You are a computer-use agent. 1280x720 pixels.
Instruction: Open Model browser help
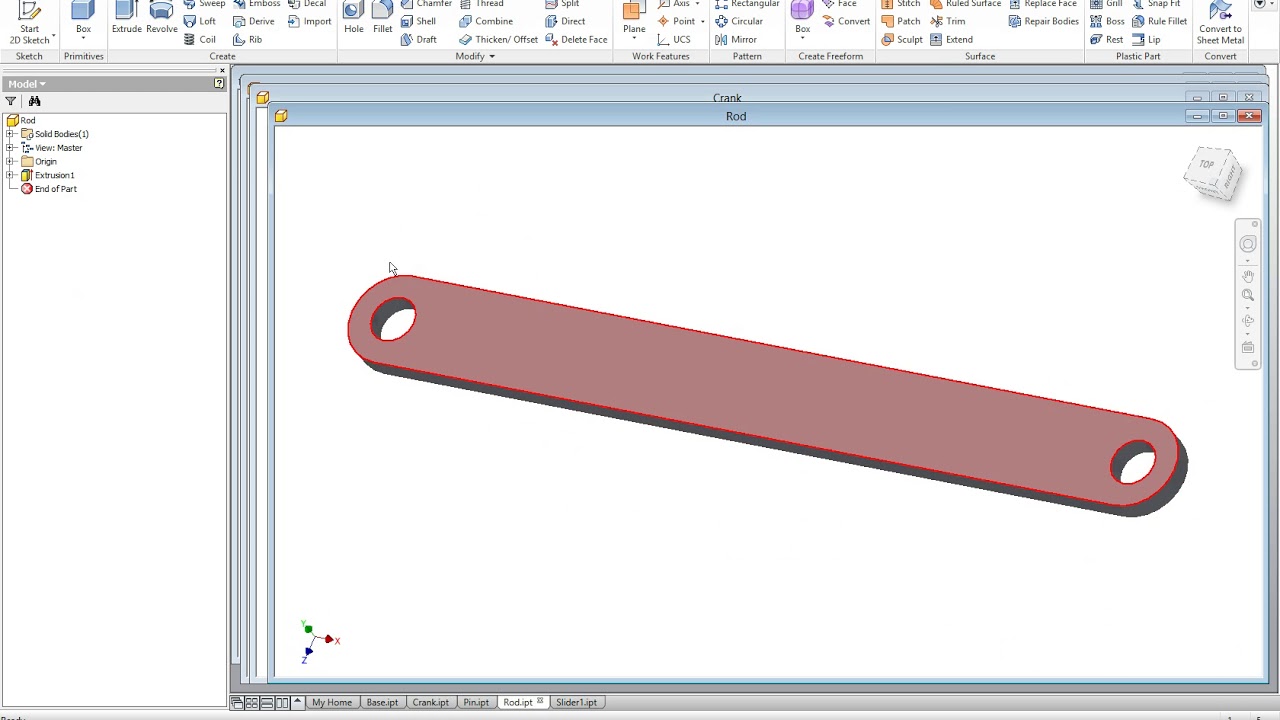[219, 84]
